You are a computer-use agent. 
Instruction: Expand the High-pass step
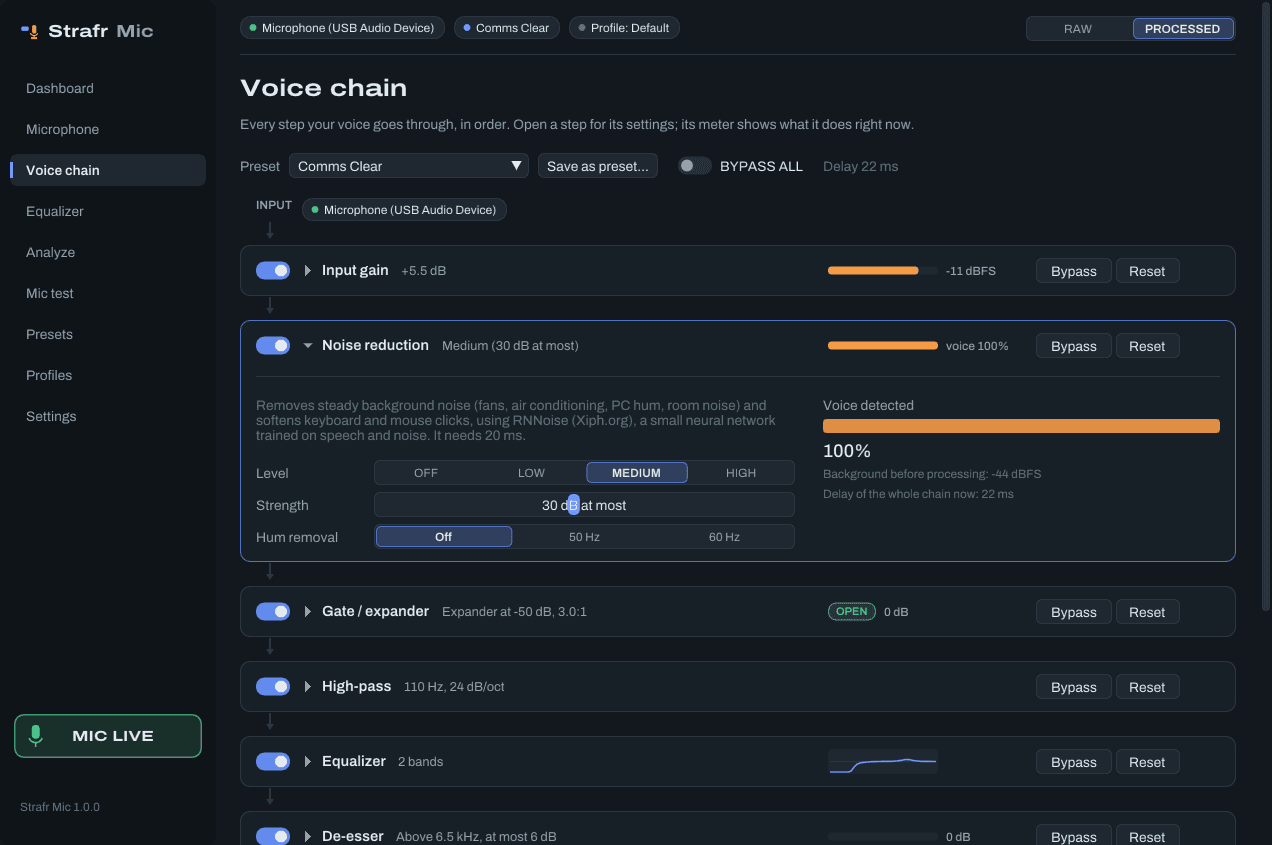coord(308,687)
